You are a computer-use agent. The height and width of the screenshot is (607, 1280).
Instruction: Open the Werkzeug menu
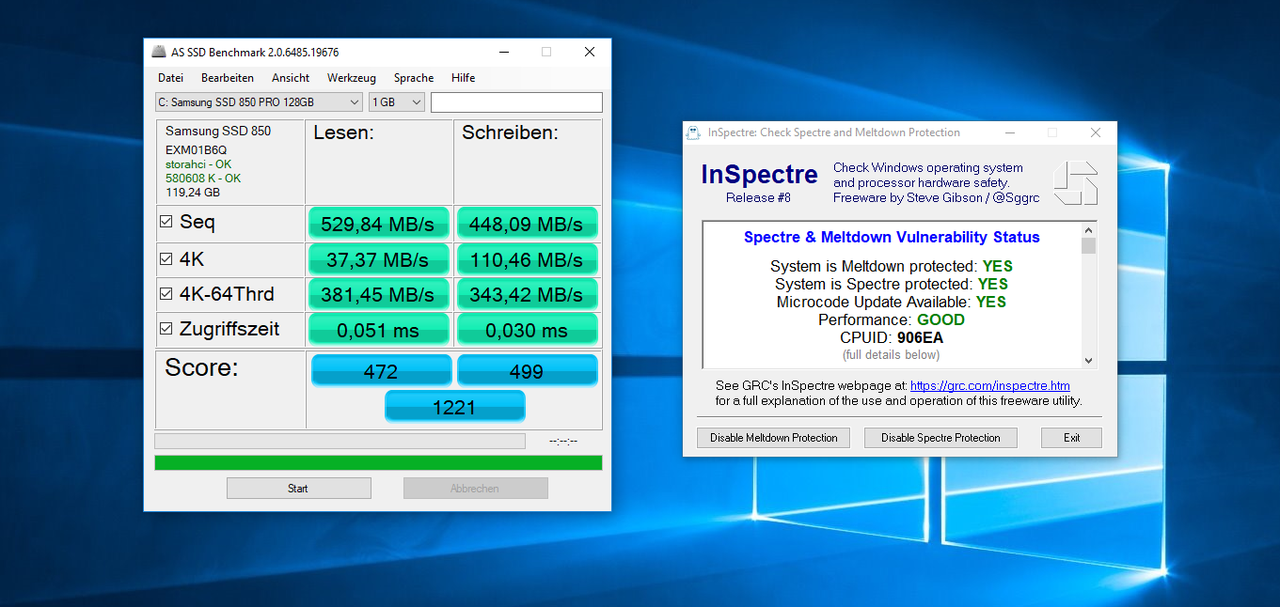pyautogui.click(x=351, y=78)
